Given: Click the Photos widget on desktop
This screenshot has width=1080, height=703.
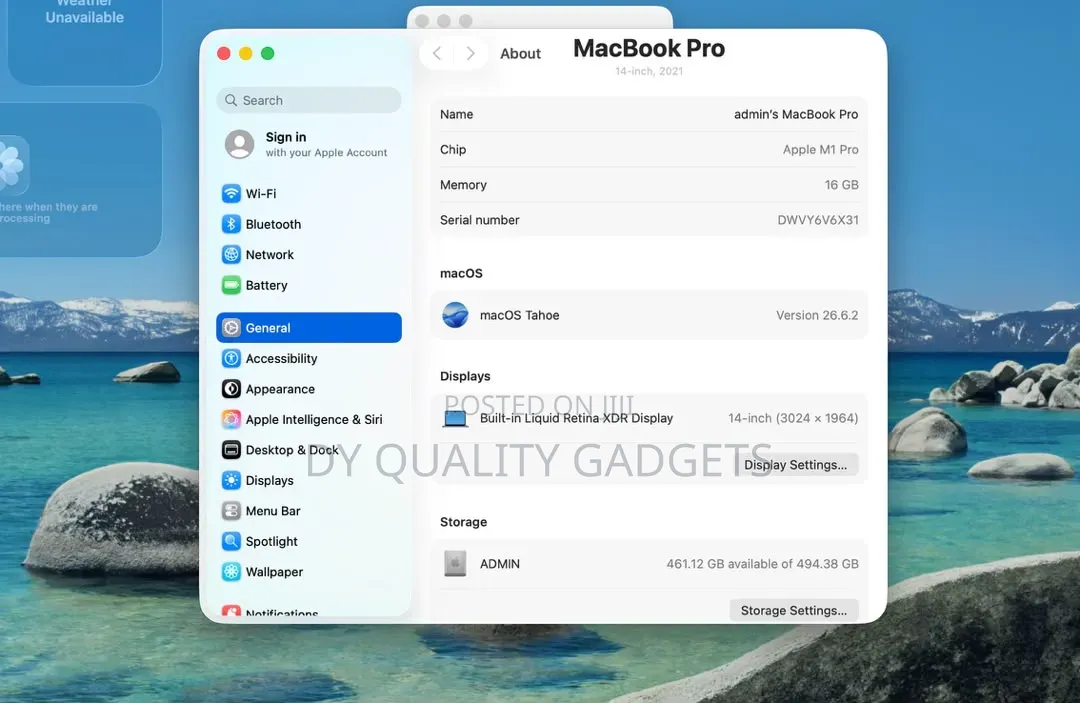Looking at the screenshot, I should click(81, 180).
